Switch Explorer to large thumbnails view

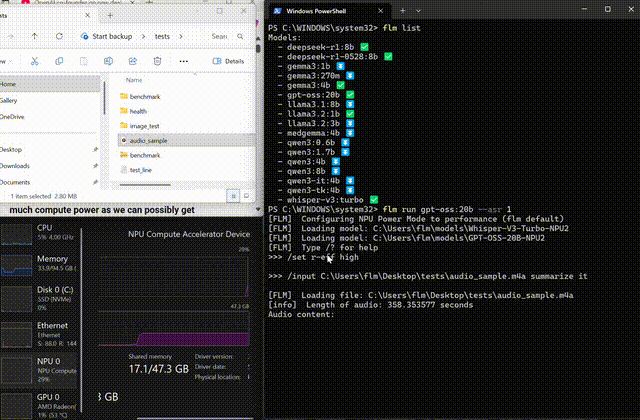pos(246,196)
